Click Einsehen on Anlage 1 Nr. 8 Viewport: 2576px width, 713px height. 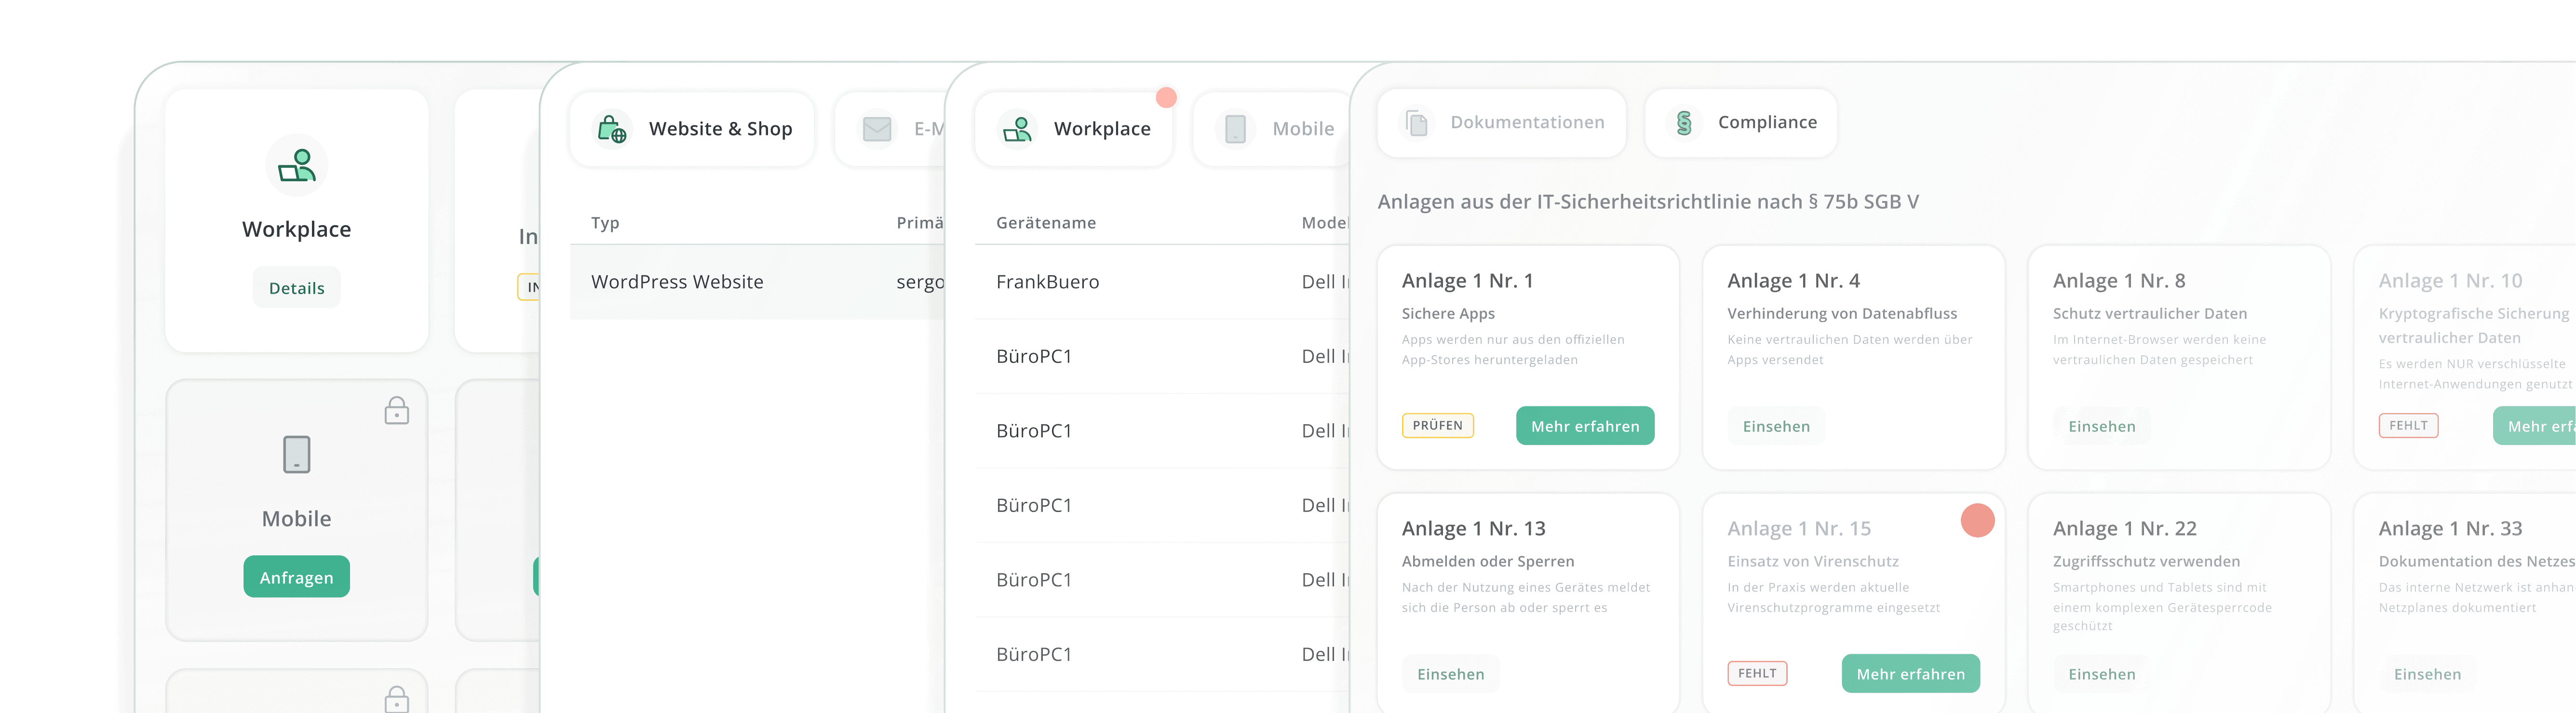coord(2102,426)
